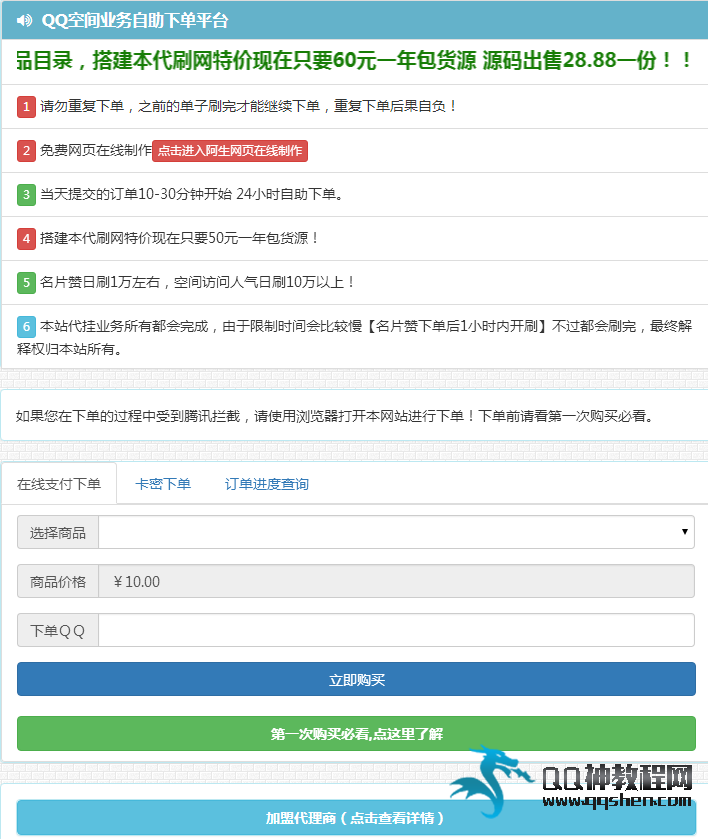Viewport: 708px width, 839px height.
Task: Click 第一次购买必看,点这里了解 button
Action: pyautogui.click(x=356, y=734)
